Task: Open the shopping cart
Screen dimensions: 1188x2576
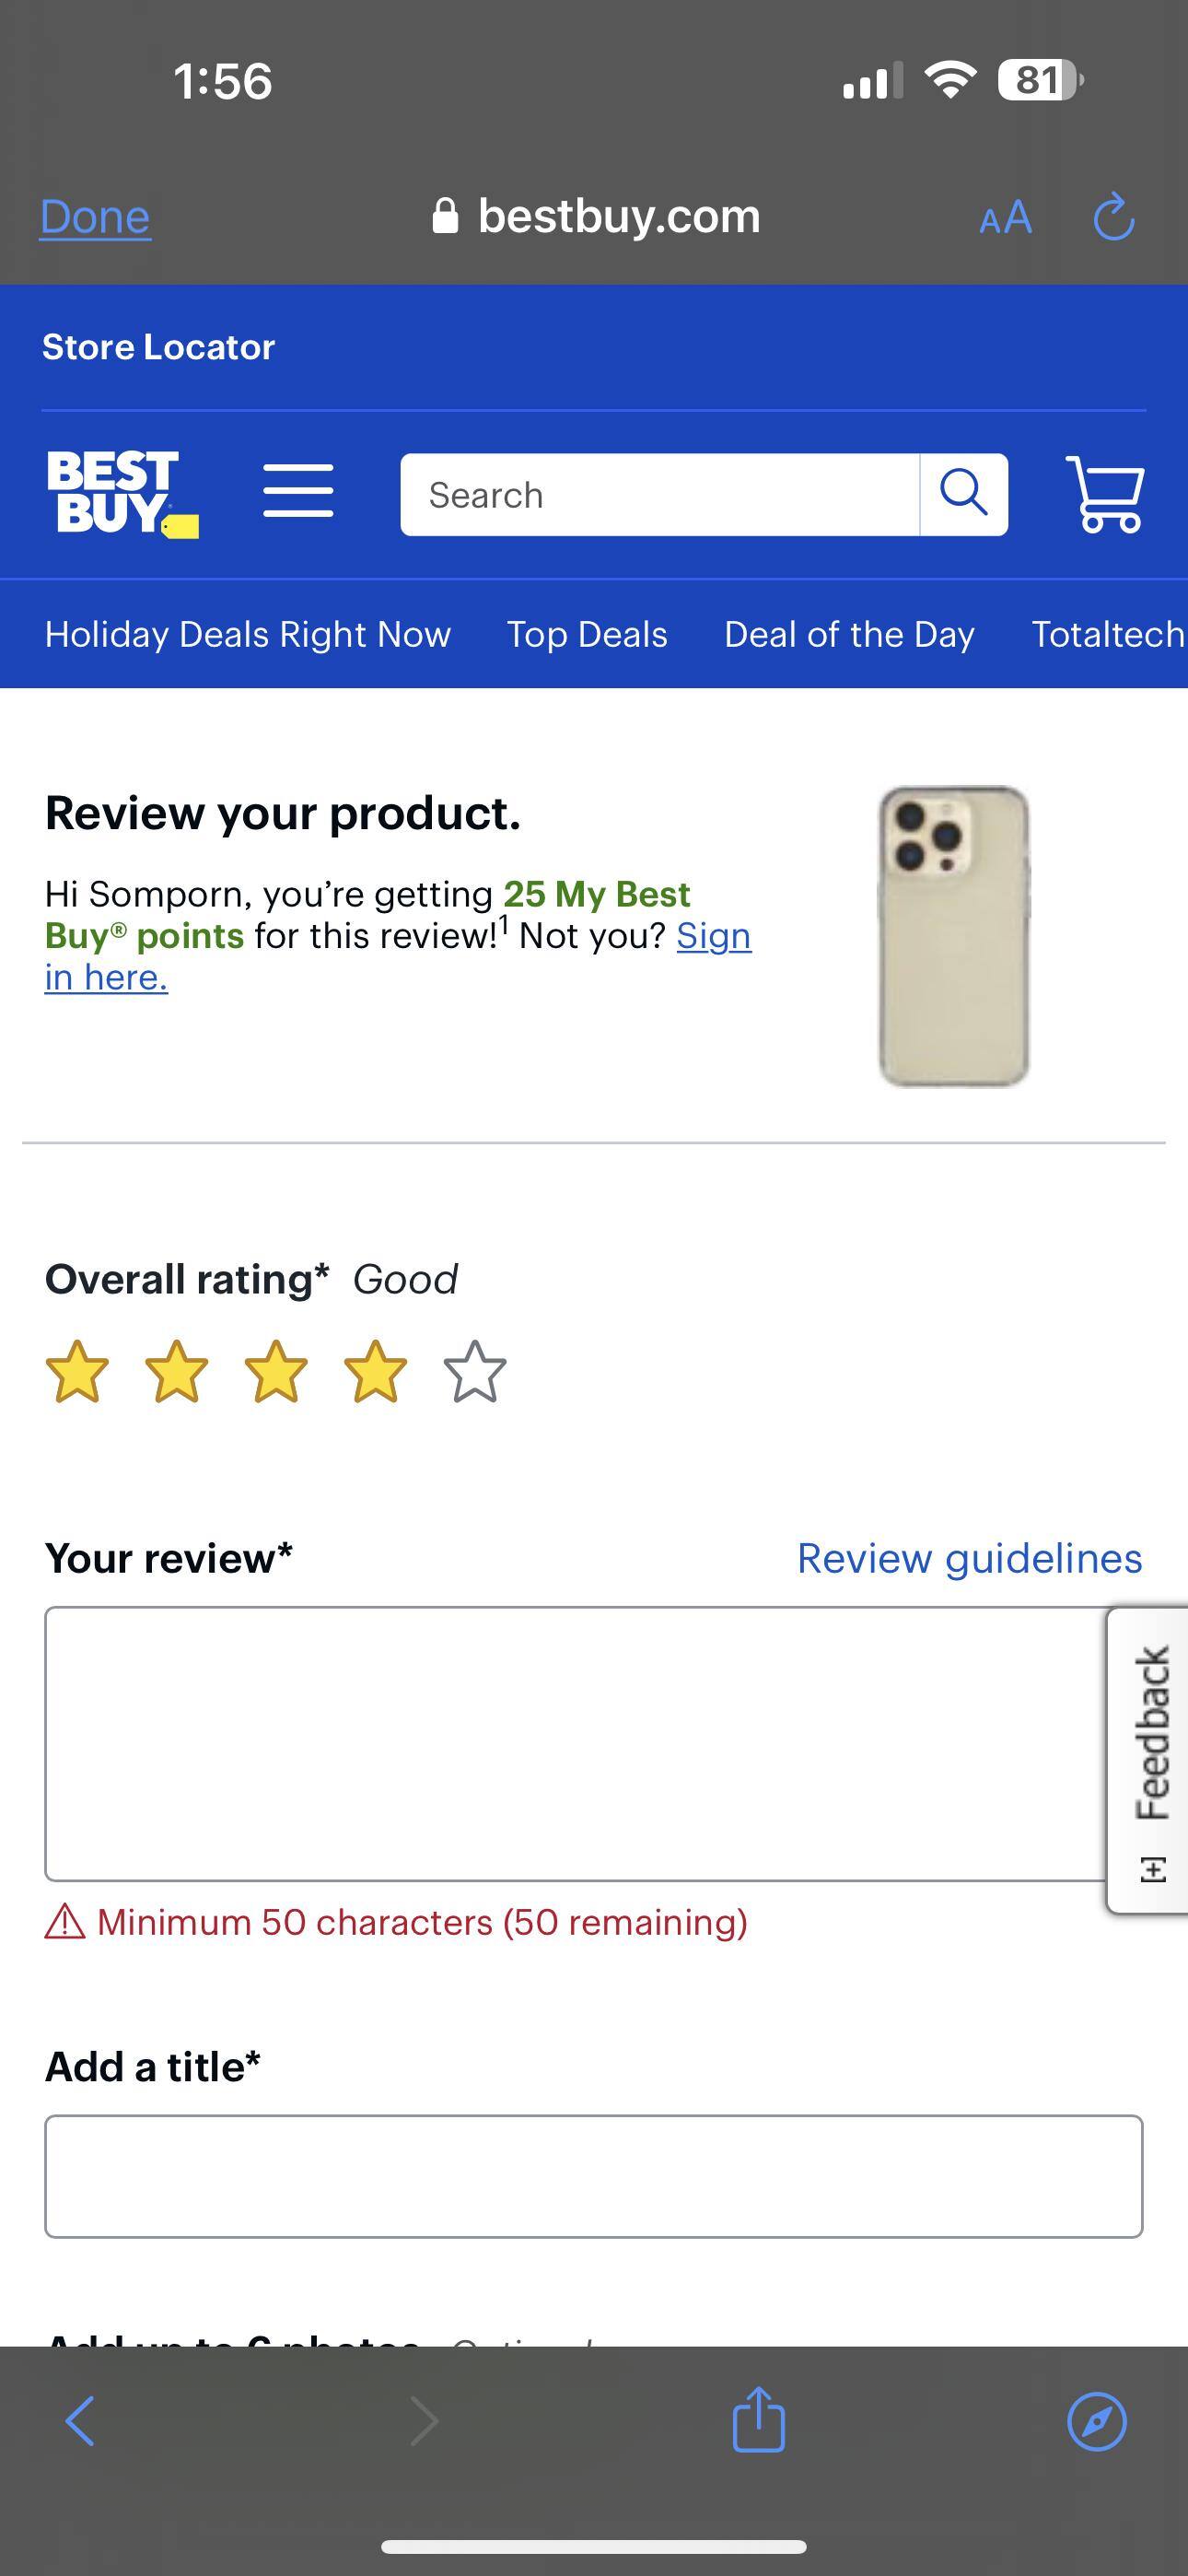Action: (x=1106, y=497)
